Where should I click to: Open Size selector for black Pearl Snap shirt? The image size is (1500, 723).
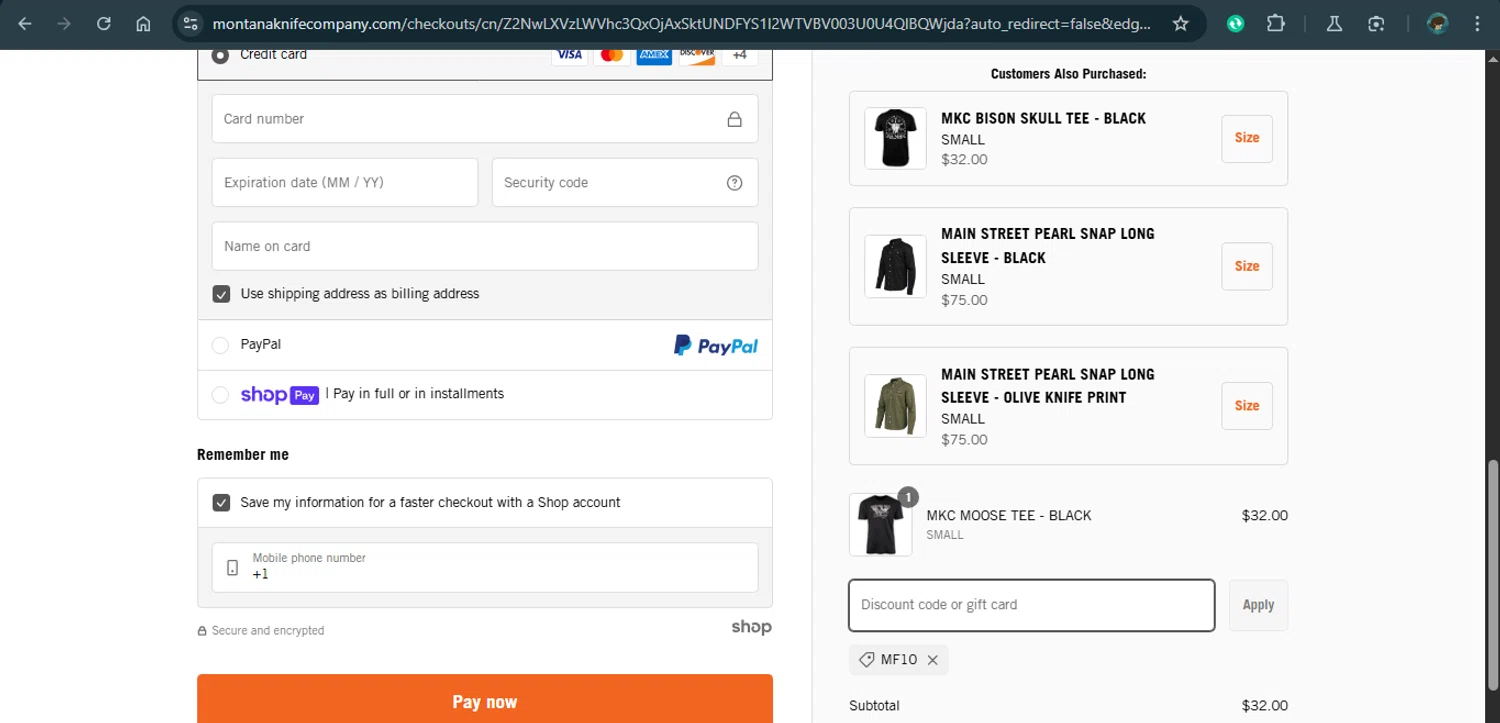(1246, 266)
